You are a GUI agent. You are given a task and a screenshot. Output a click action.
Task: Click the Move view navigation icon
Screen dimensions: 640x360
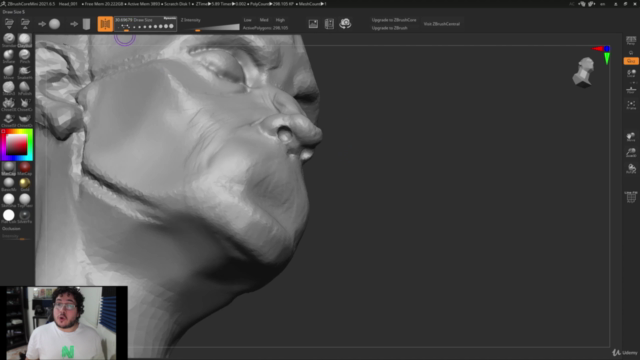pos(631,137)
